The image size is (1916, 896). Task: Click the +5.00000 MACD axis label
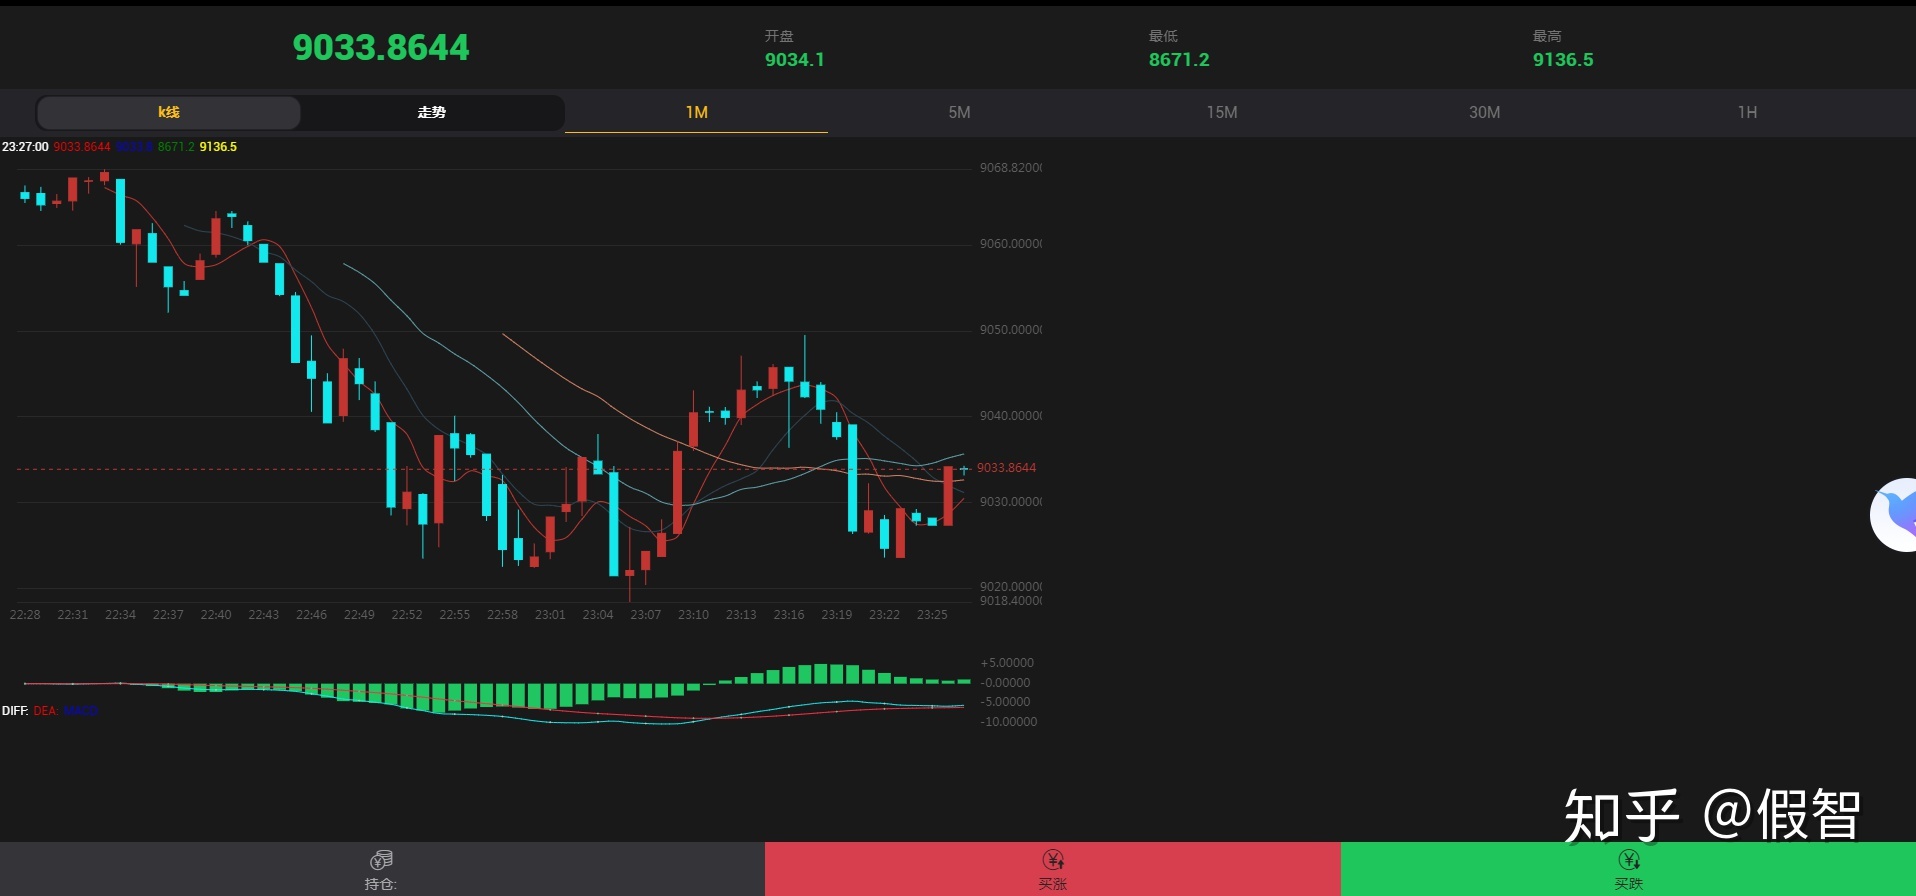pos(1007,663)
